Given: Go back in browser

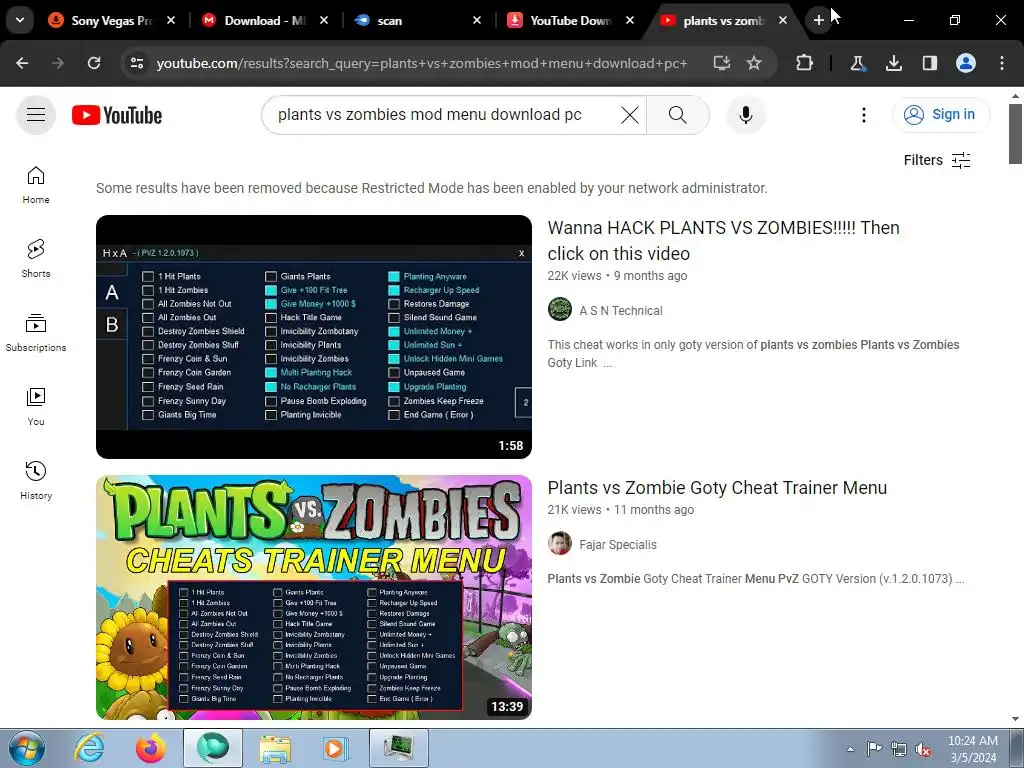Looking at the screenshot, I should point(22,63).
